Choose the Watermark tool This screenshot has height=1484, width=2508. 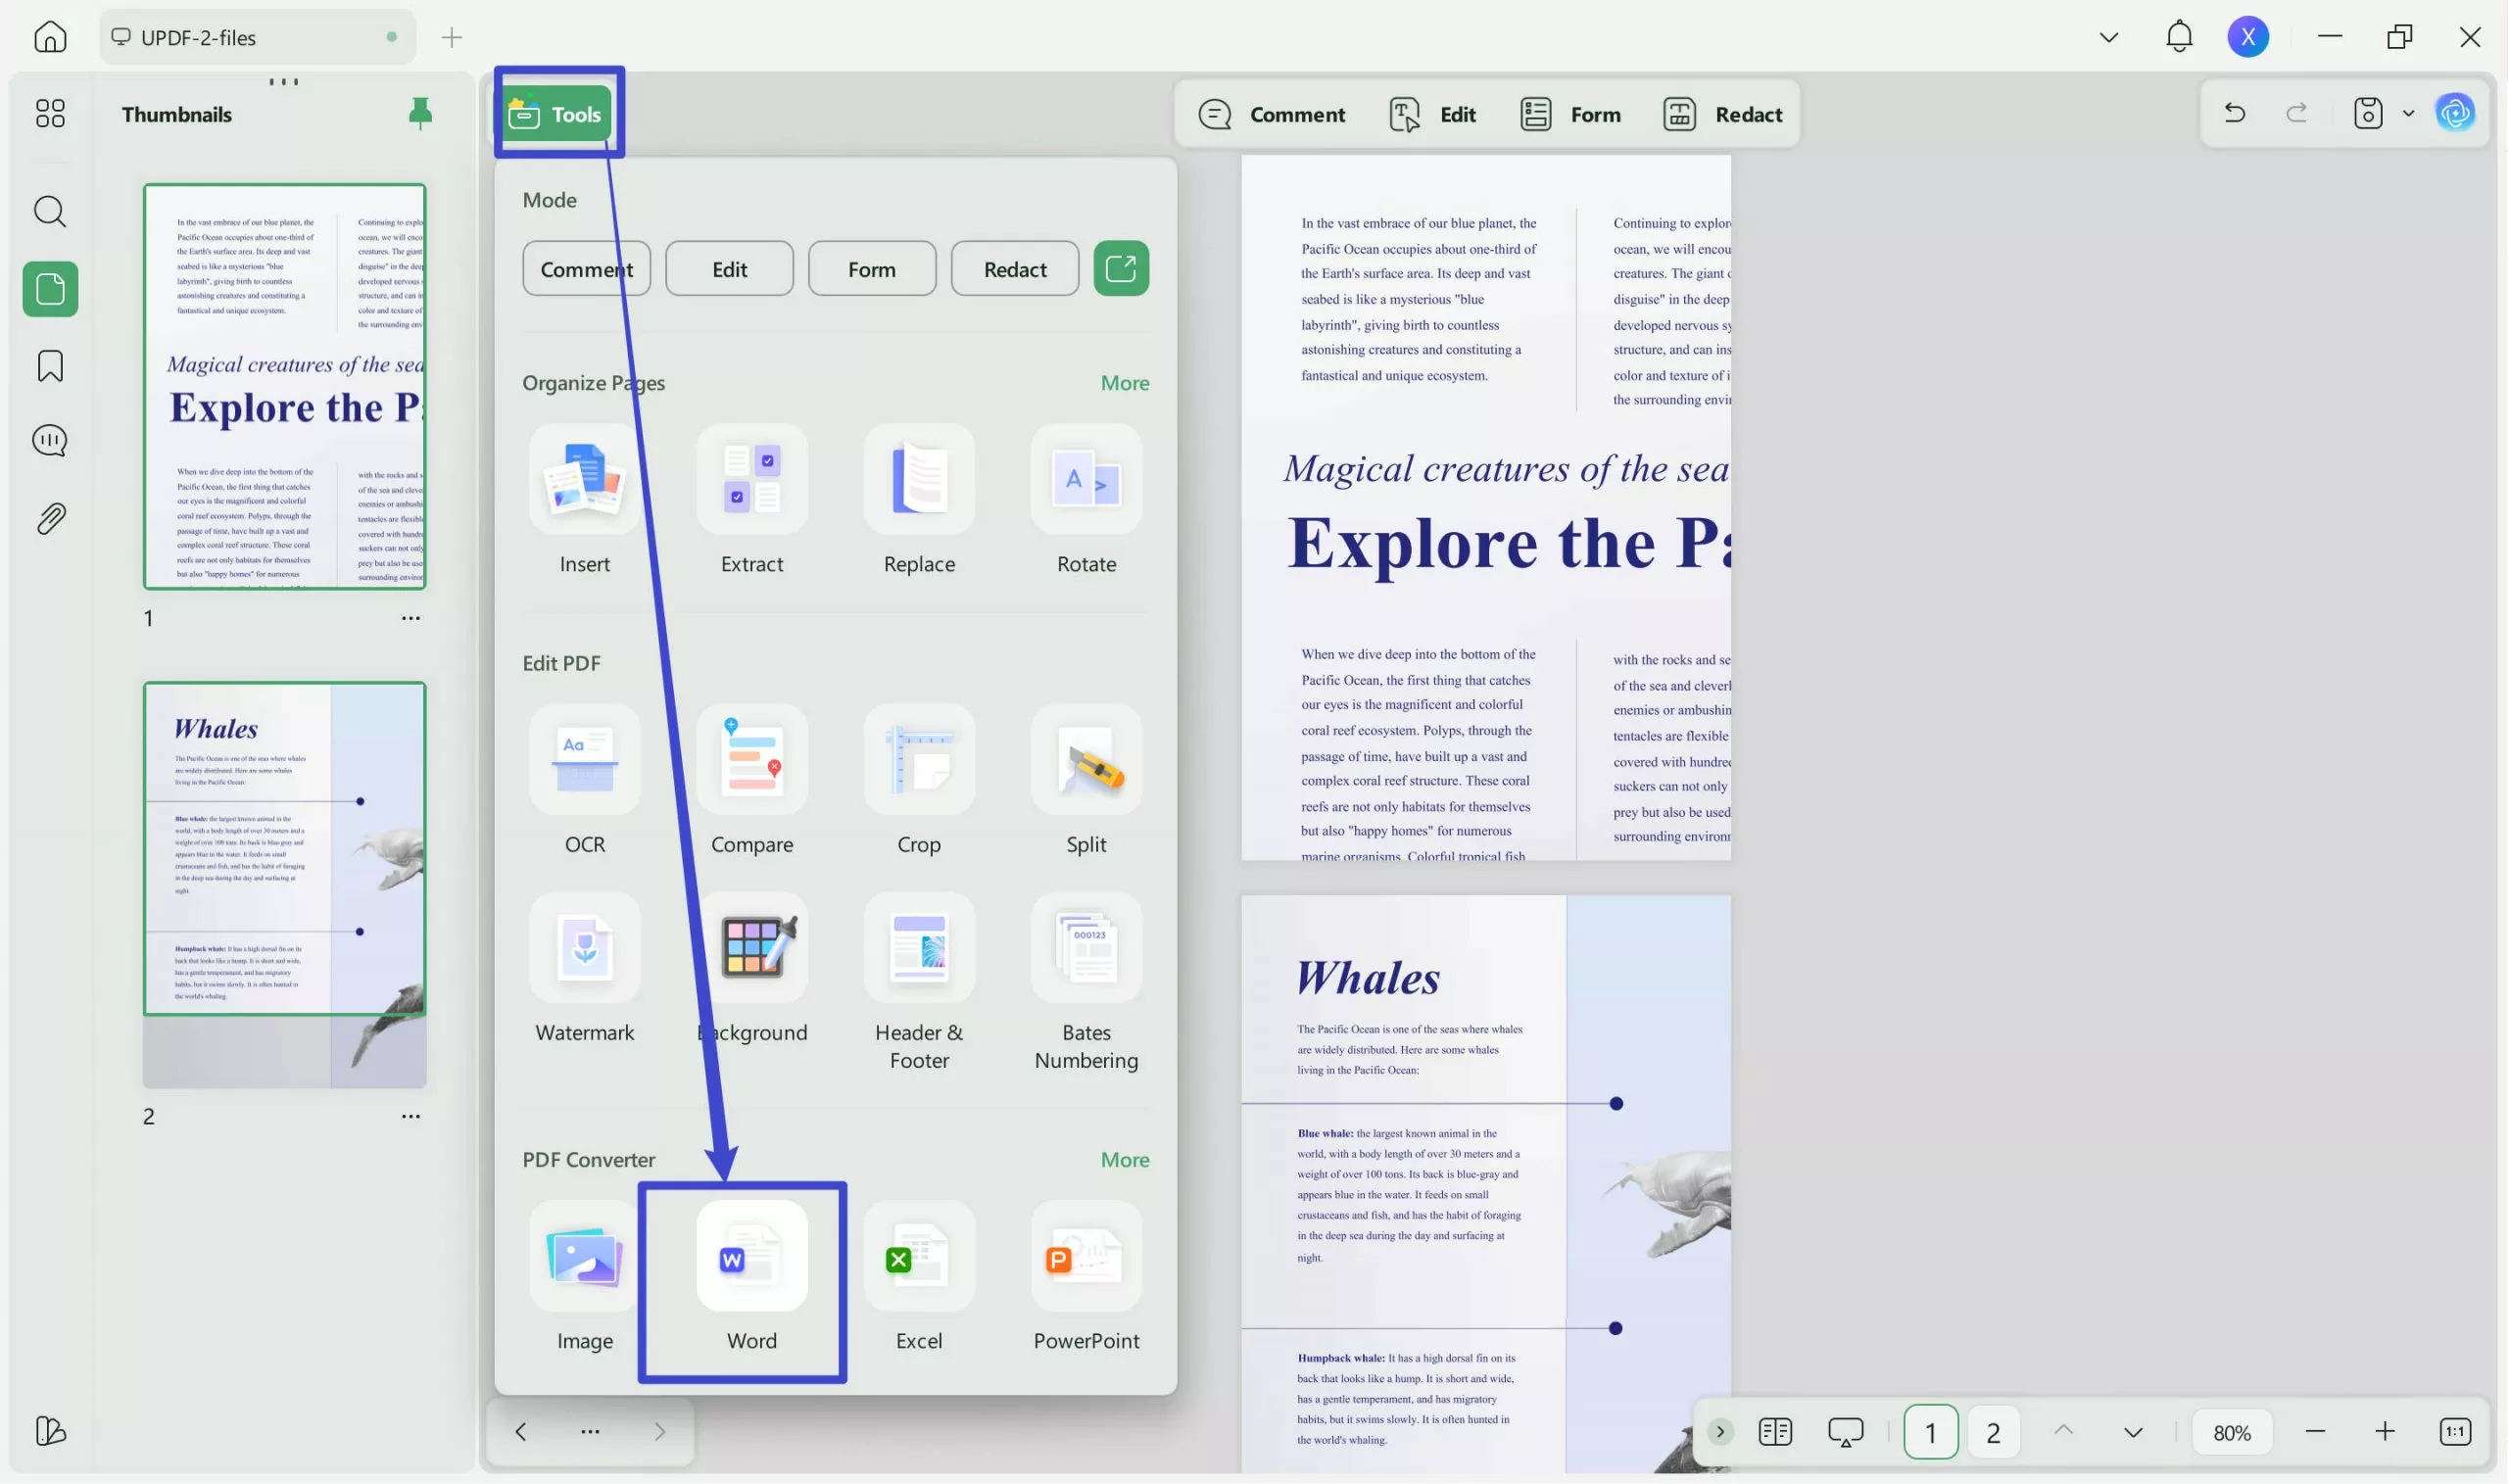click(584, 947)
